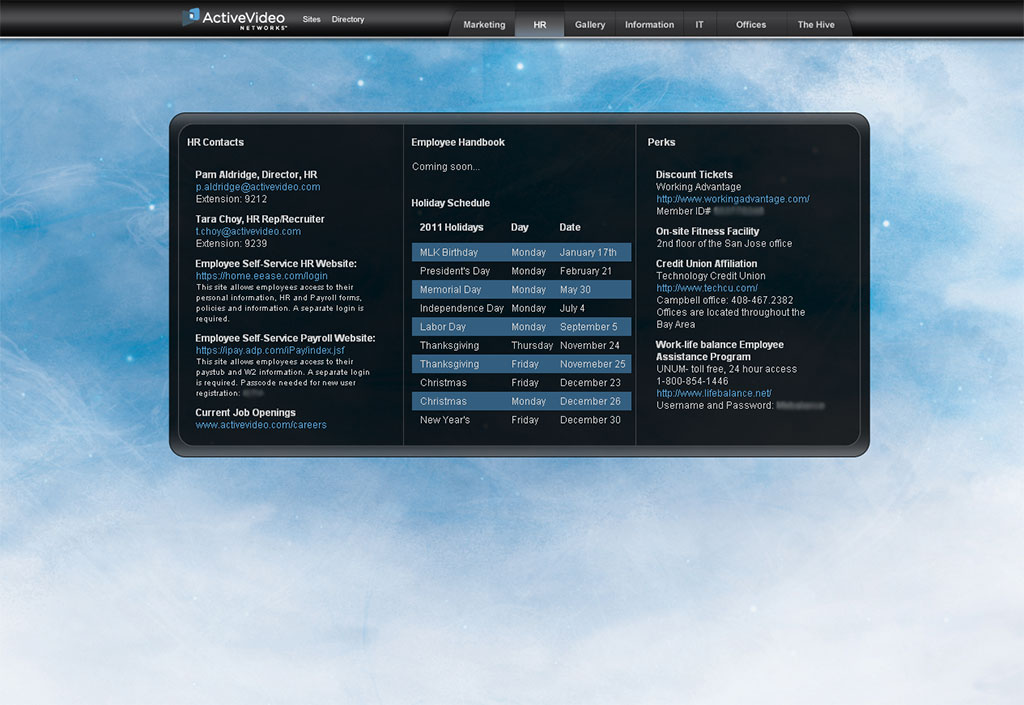Click 'Username and Password:' label
The width and height of the screenshot is (1024, 705).
714,405
